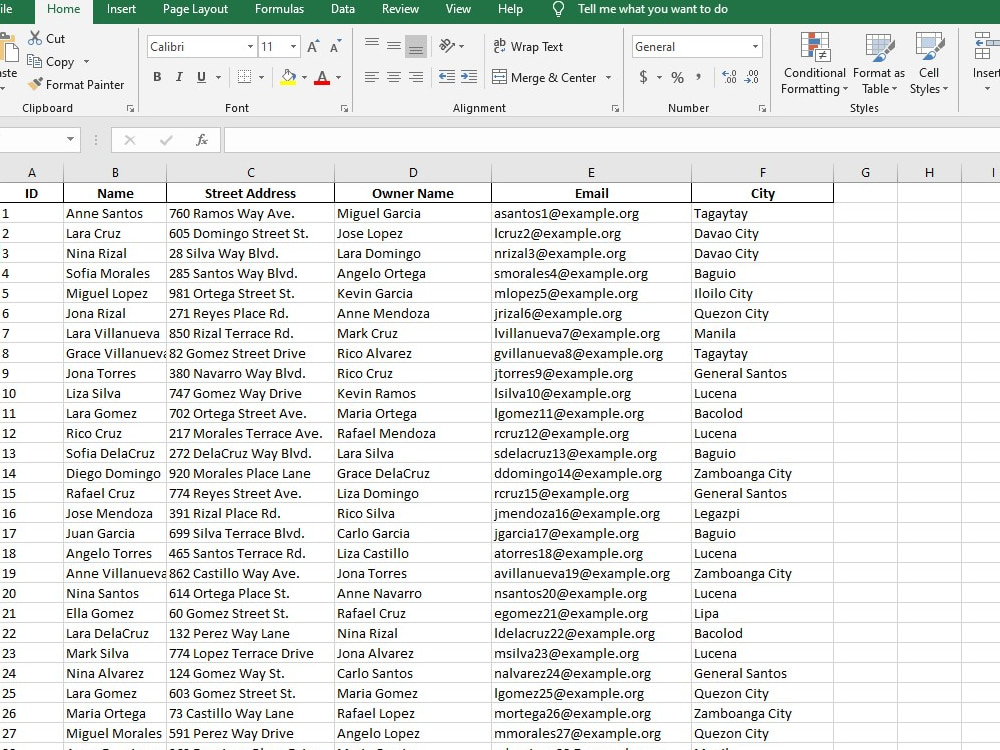This screenshot has width=1000, height=750.
Task: Select the Zamboanga City cell in row 14
Action: coord(762,473)
